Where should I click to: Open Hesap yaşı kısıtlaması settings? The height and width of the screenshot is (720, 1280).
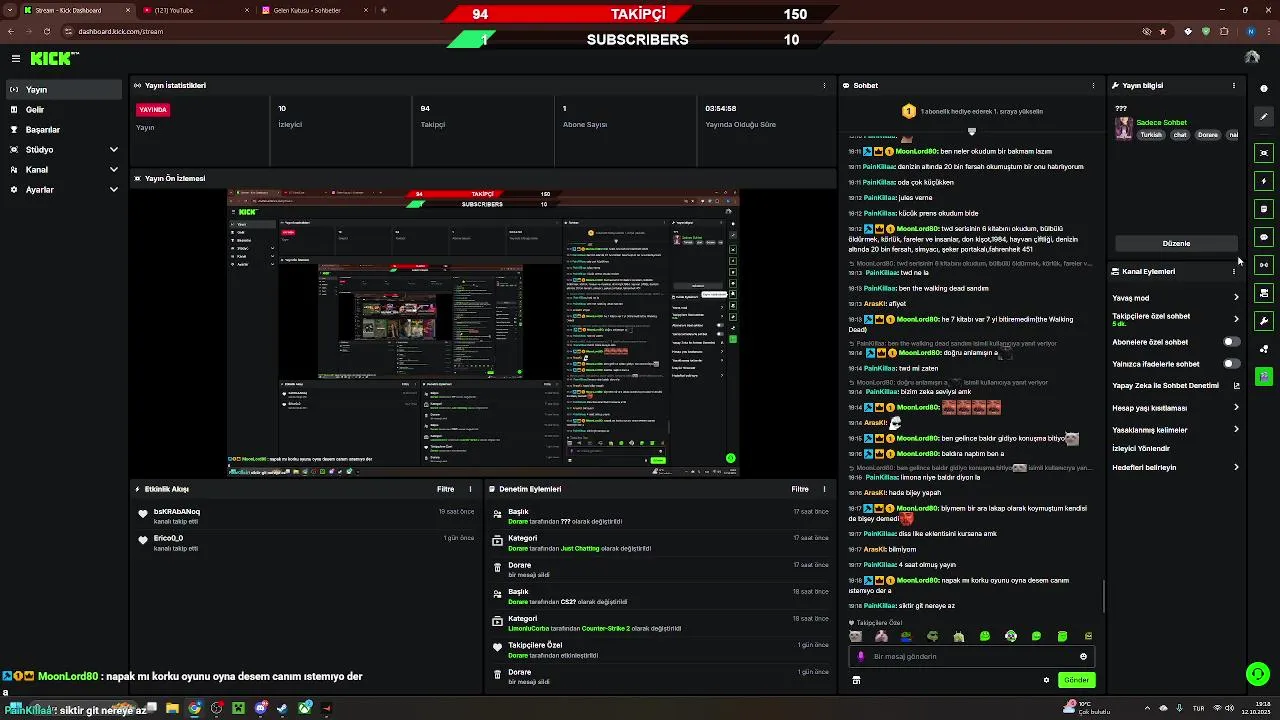[1176, 408]
